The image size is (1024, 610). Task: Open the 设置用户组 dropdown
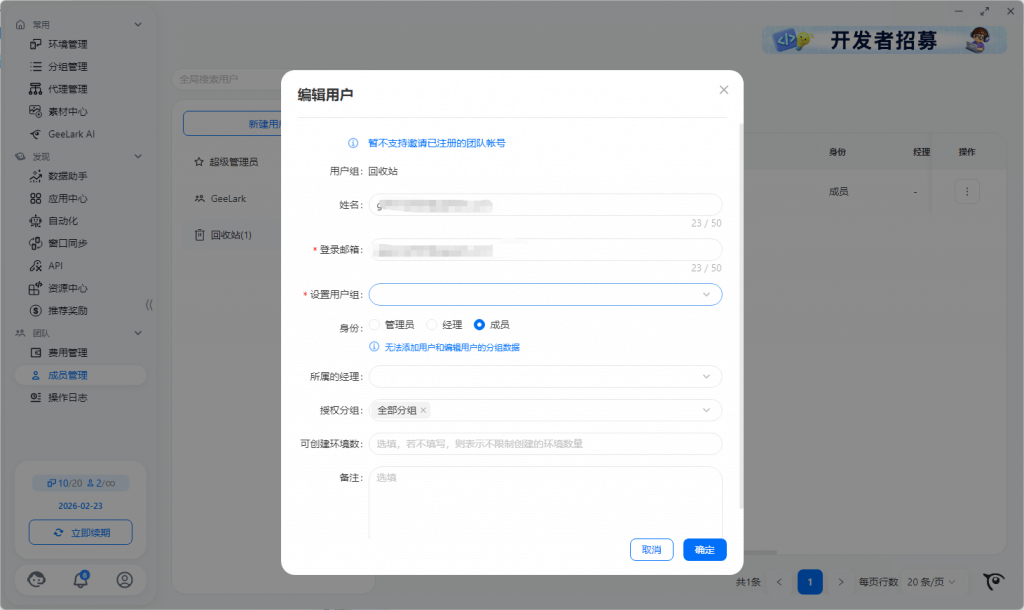(x=545, y=294)
